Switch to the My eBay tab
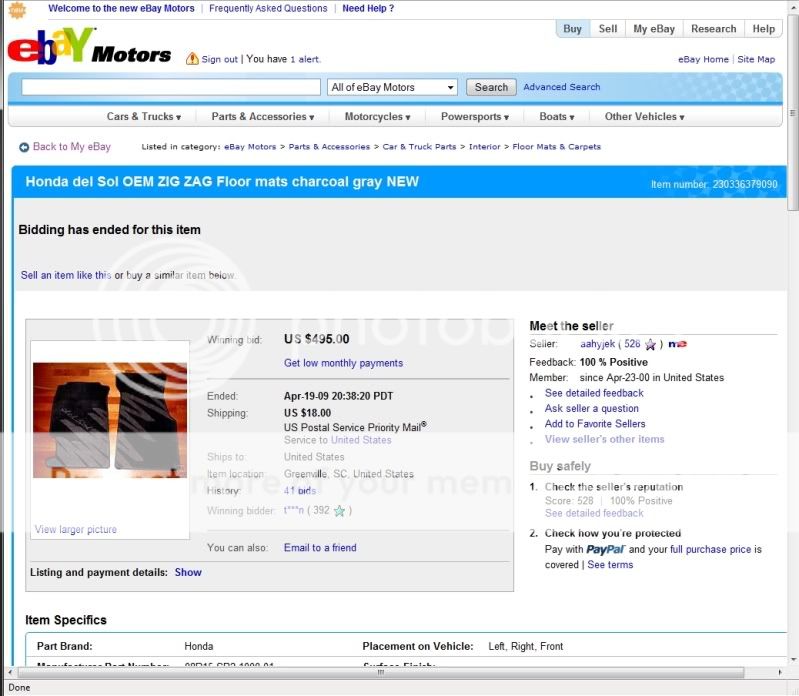 click(x=654, y=29)
